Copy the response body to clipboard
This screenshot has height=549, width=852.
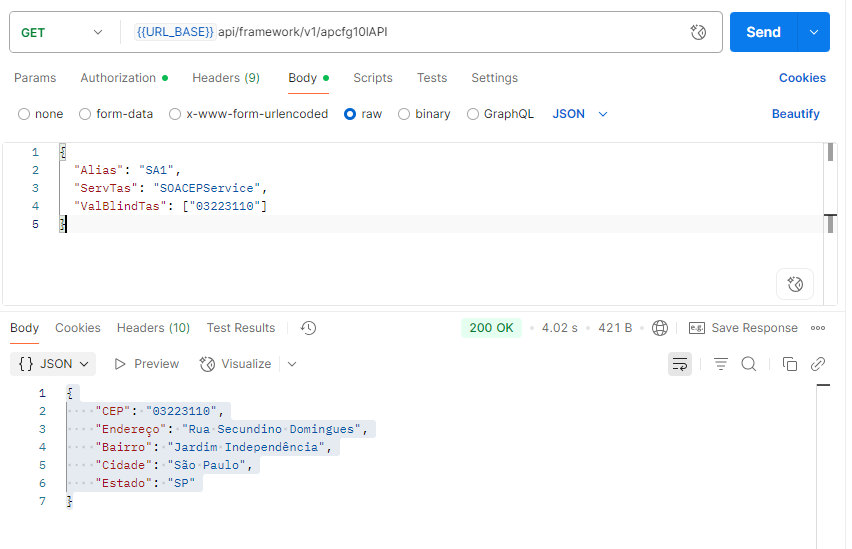[790, 364]
